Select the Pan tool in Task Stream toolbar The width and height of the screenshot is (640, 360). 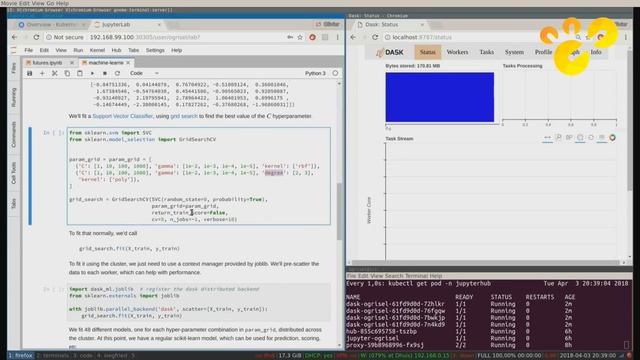pos(547,138)
